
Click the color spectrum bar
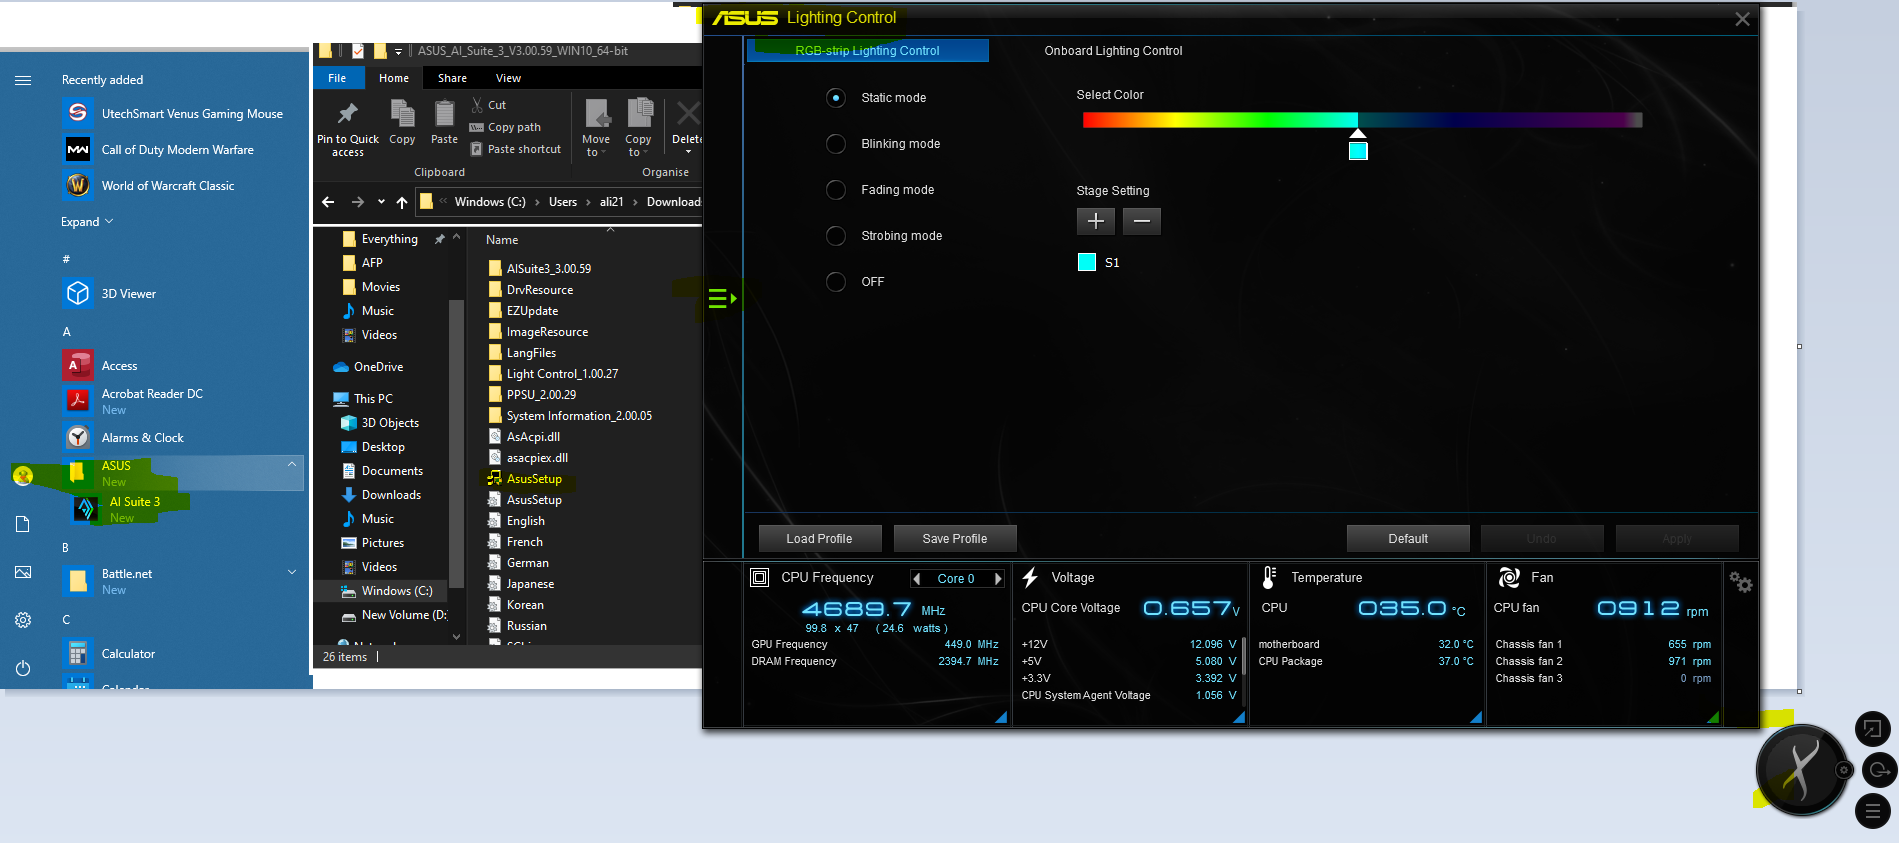click(1362, 120)
